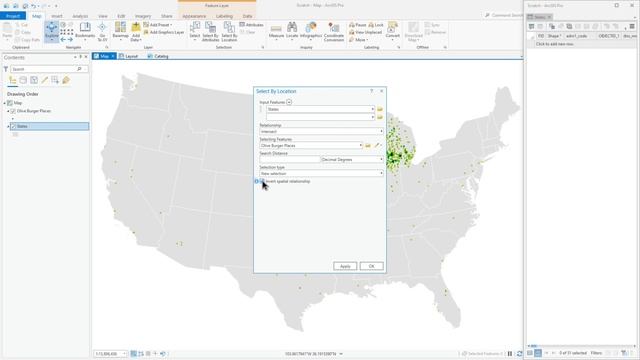Browse folder for Selecting Features
640x360 pixels.
pyautogui.click(x=368, y=145)
